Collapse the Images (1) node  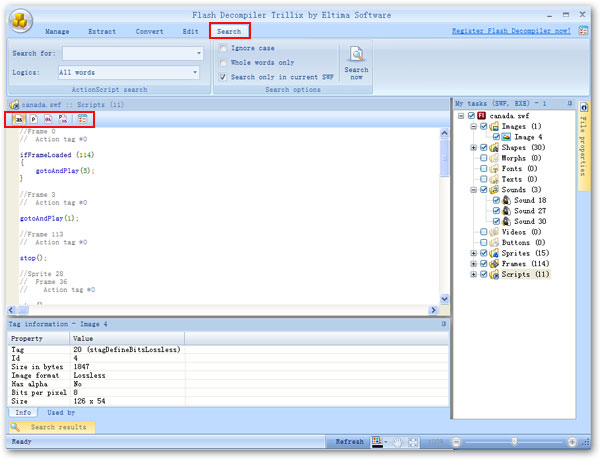(474, 126)
